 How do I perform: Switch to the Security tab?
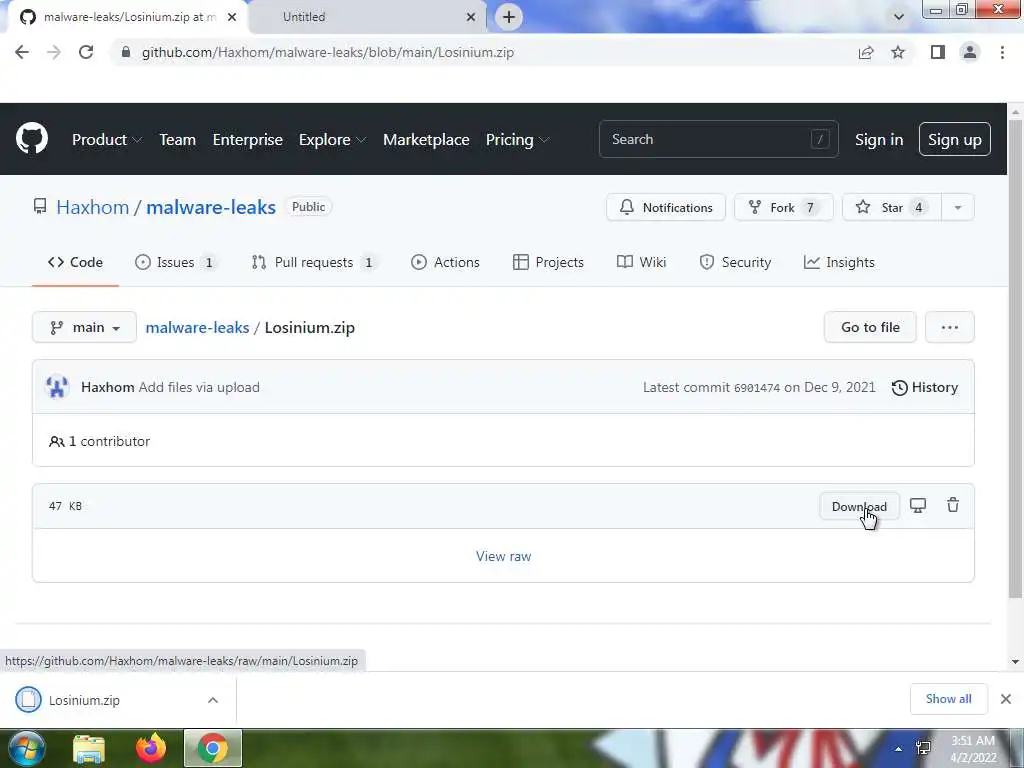tap(735, 263)
